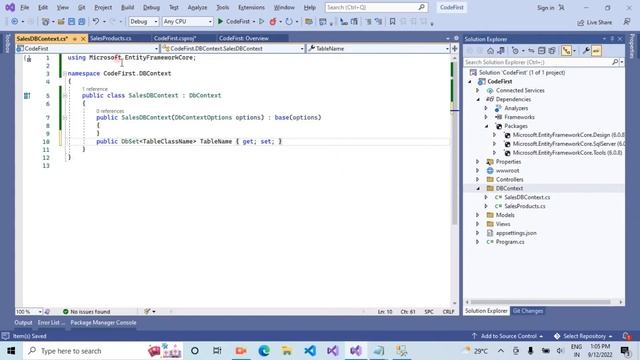Expand the Analyzers node
This screenshot has width=640, height=360.
pyautogui.click(x=486, y=108)
